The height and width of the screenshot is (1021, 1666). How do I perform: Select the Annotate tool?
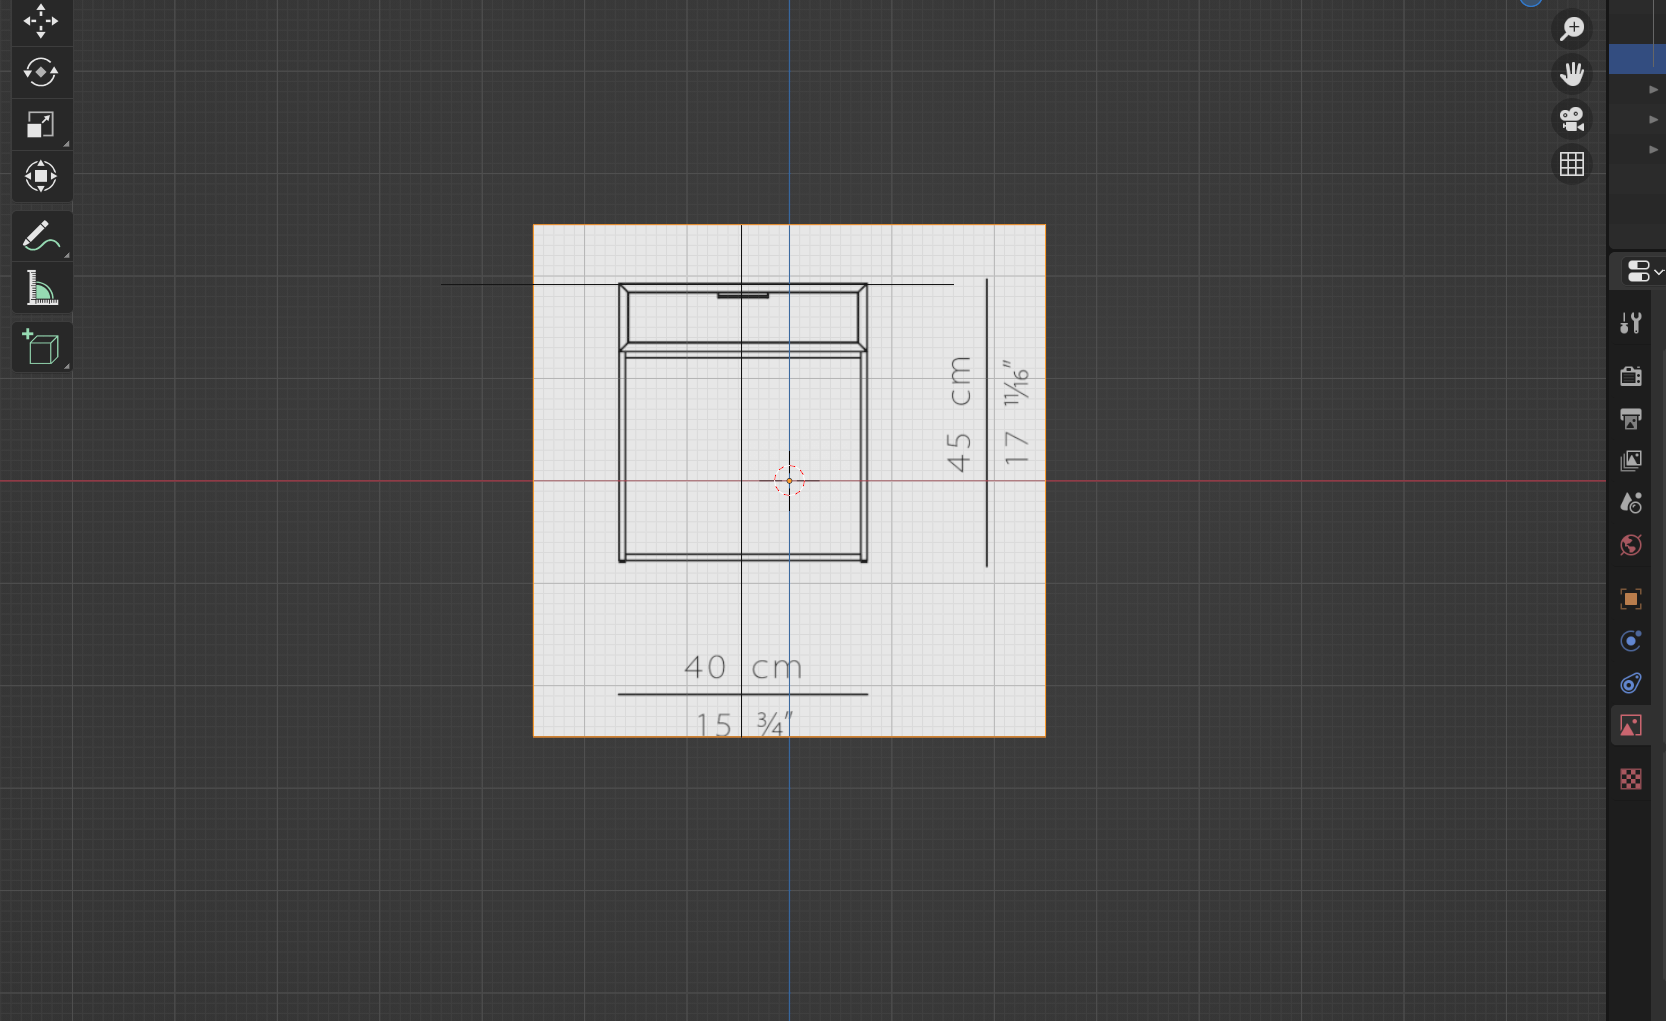(x=41, y=235)
